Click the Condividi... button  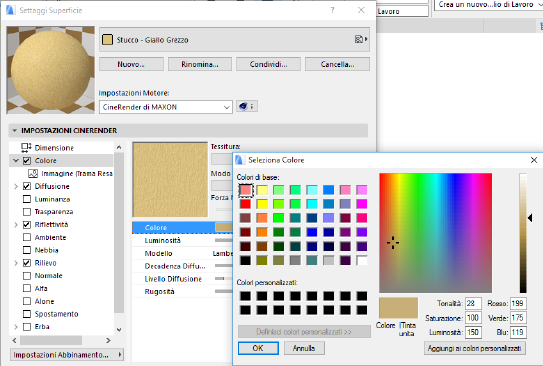click(x=268, y=64)
